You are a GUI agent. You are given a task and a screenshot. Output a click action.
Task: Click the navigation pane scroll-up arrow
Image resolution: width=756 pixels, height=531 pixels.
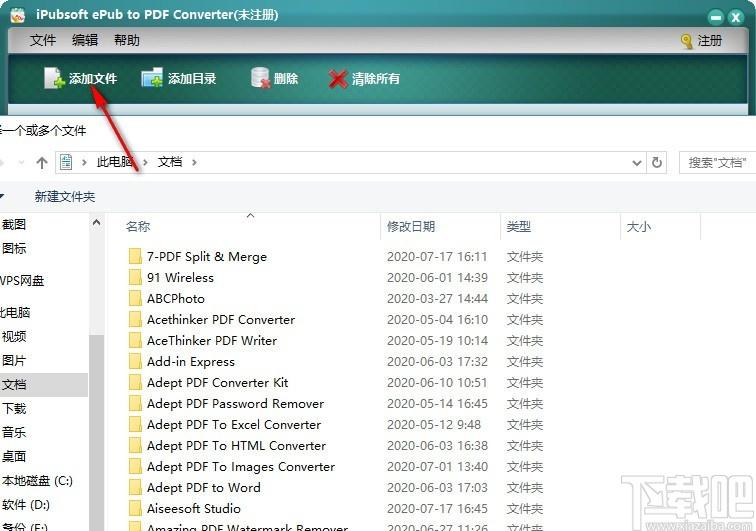point(96,223)
